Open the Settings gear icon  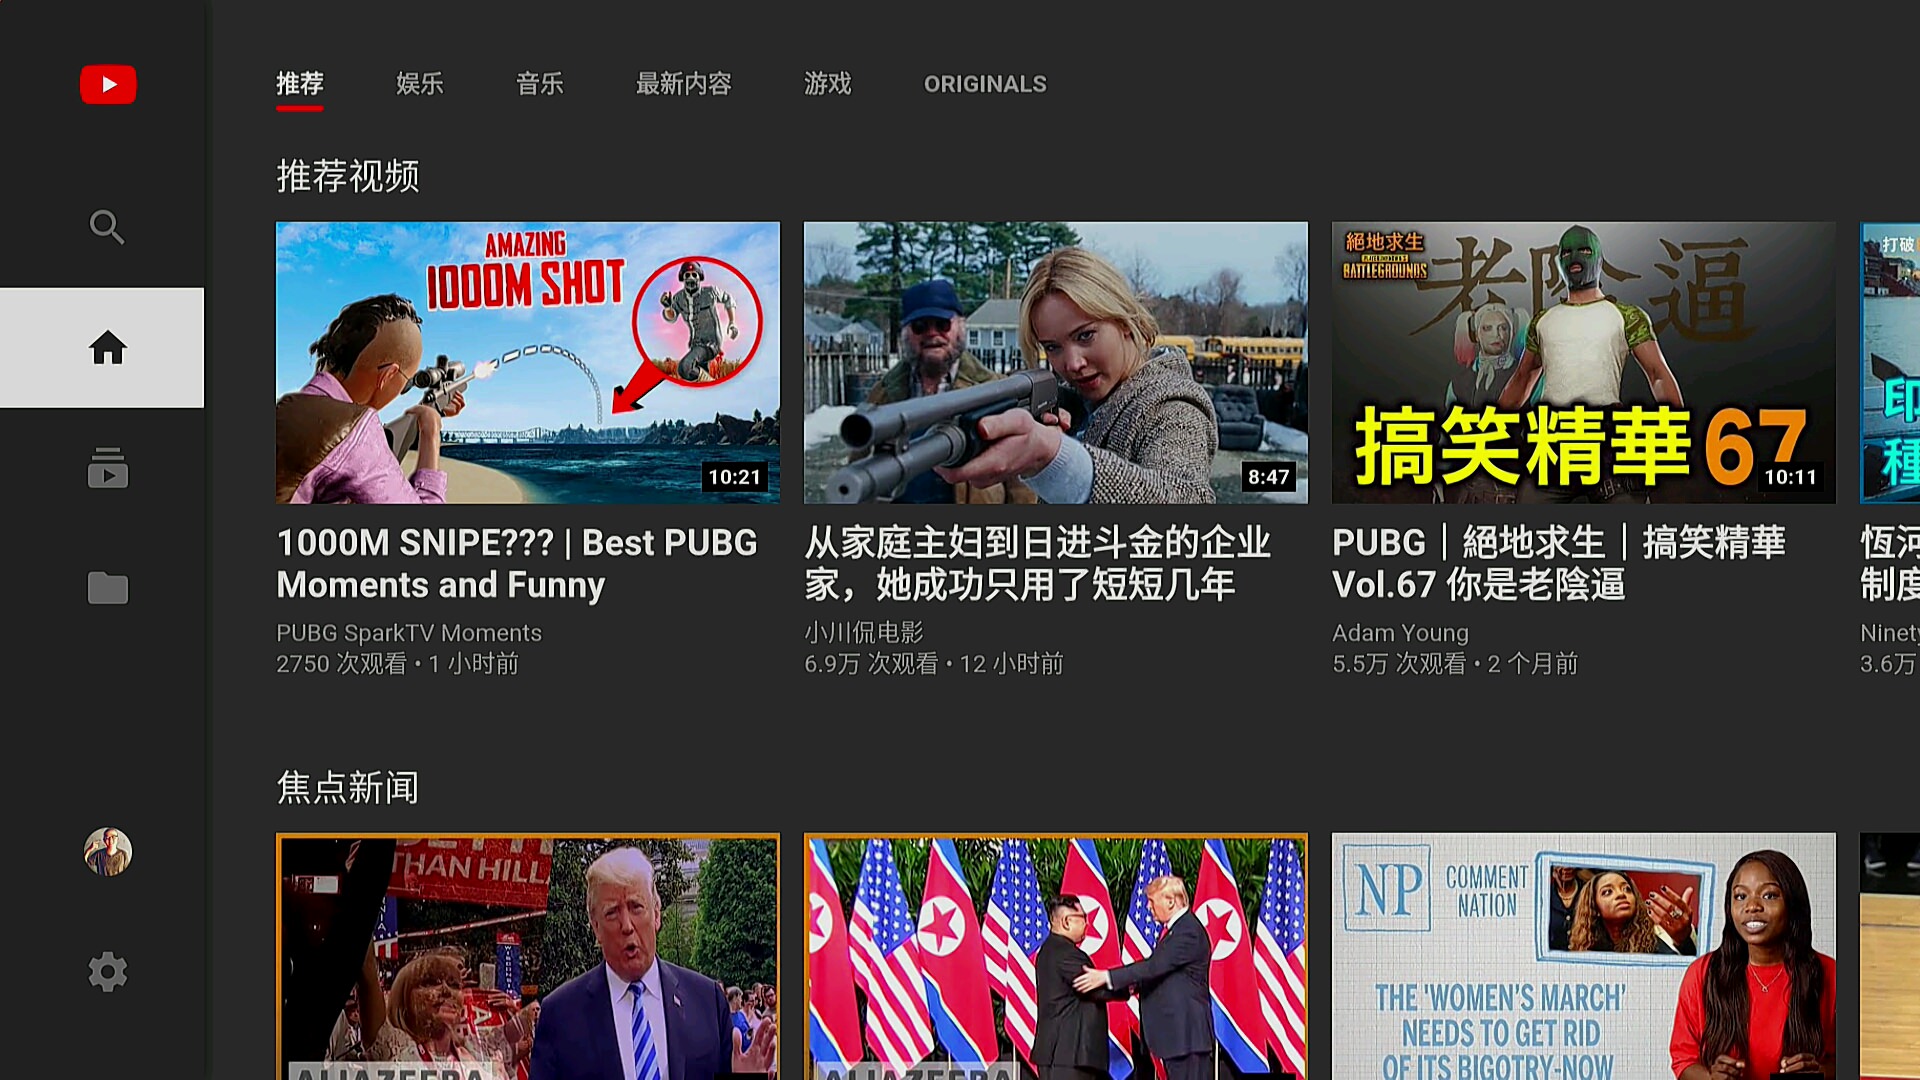(107, 972)
